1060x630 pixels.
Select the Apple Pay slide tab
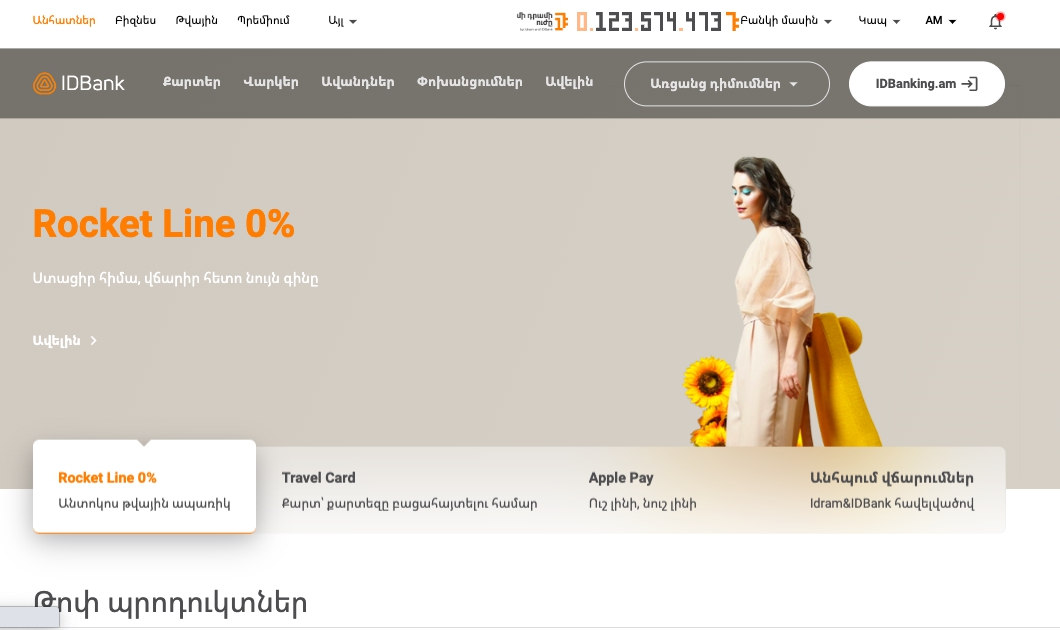tap(642, 489)
